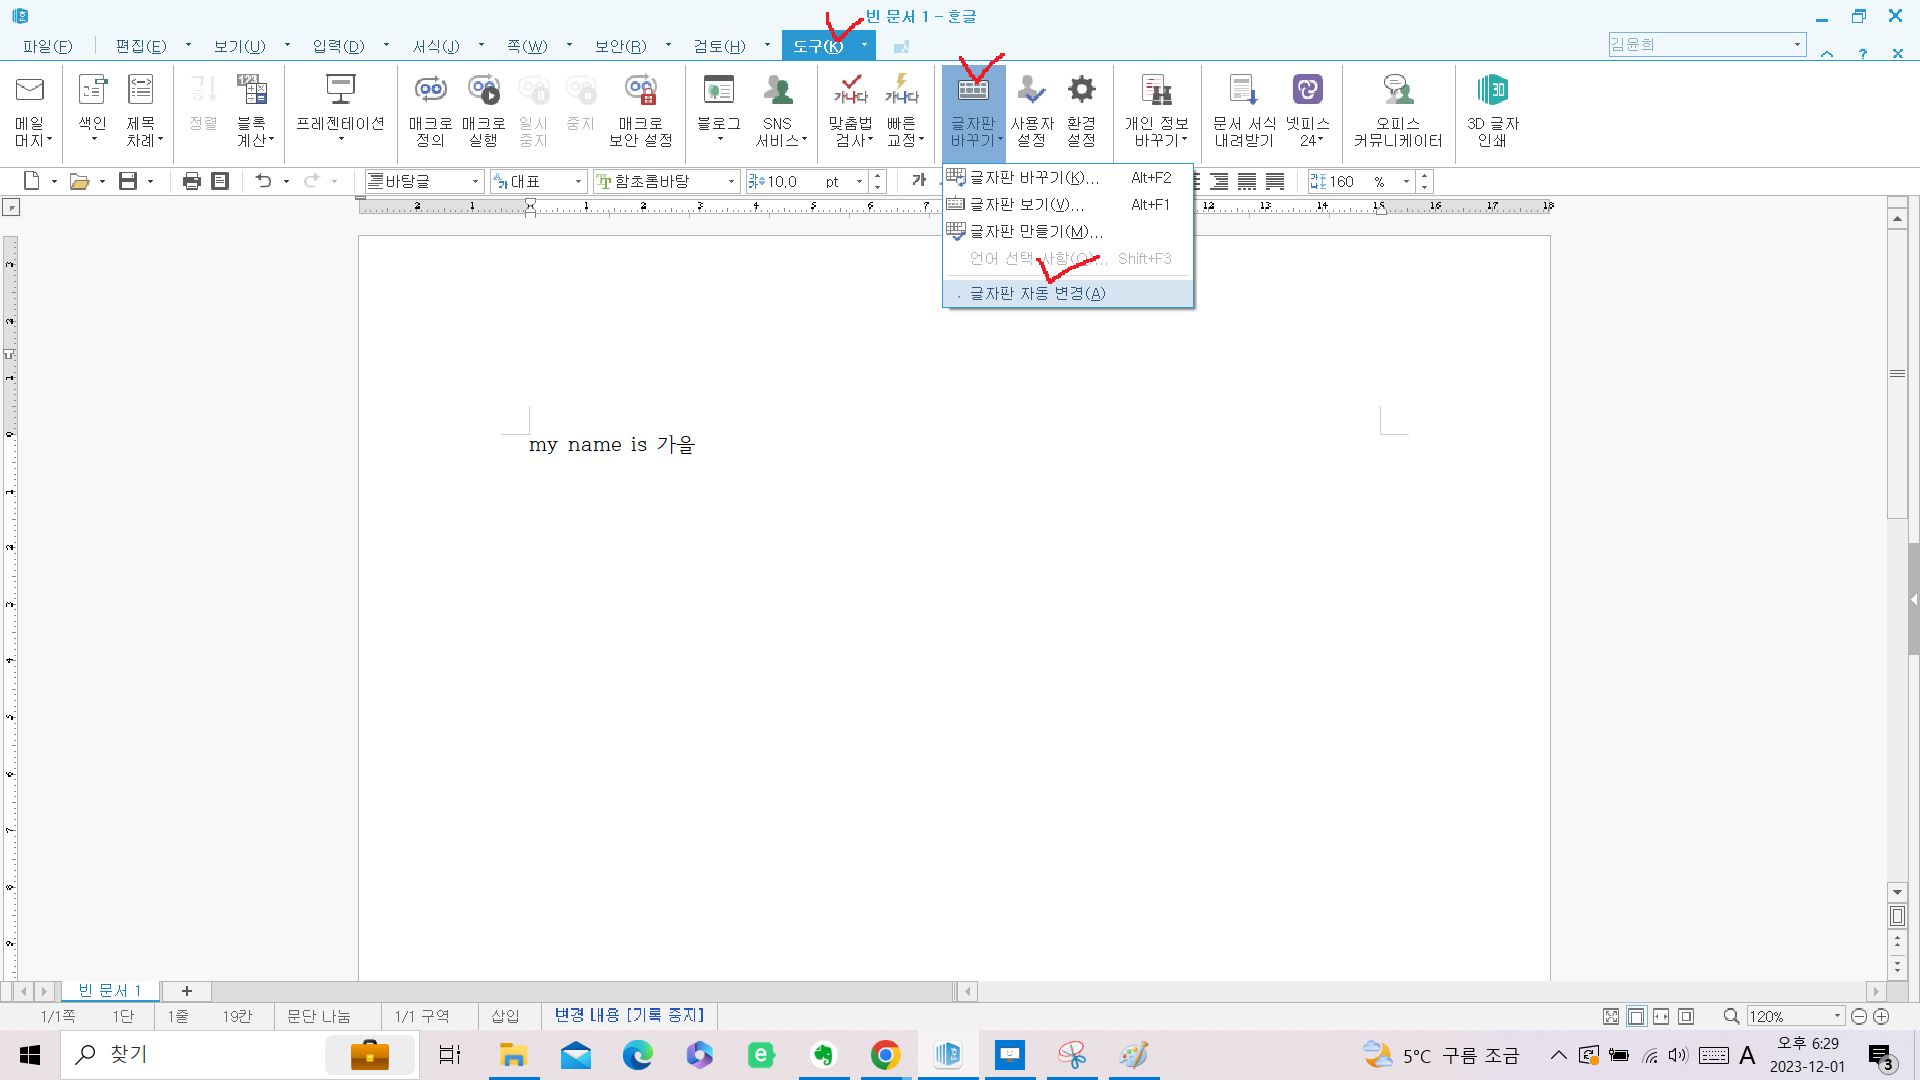Click the print icon in the toolbar
The width and height of the screenshot is (1920, 1080).
(x=192, y=181)
